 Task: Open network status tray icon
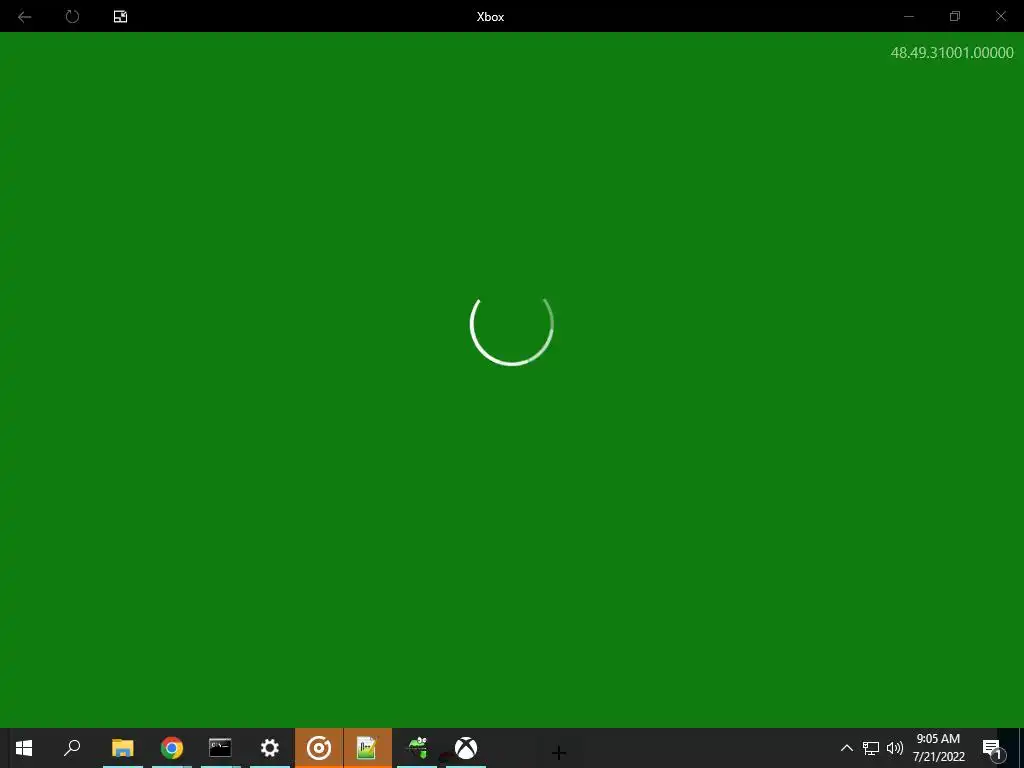(871, 748)
